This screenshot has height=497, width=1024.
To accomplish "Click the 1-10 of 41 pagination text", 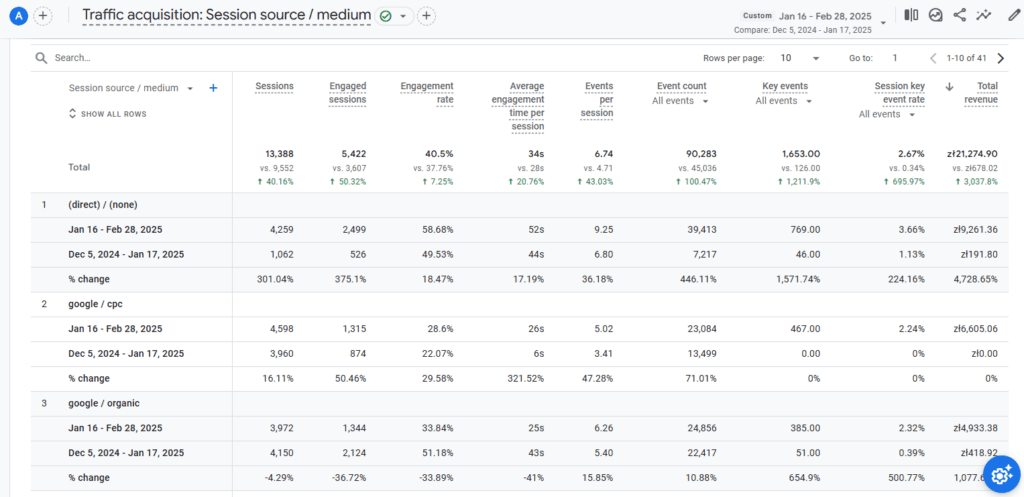I will pyautogui.click(x=967, y=58).
